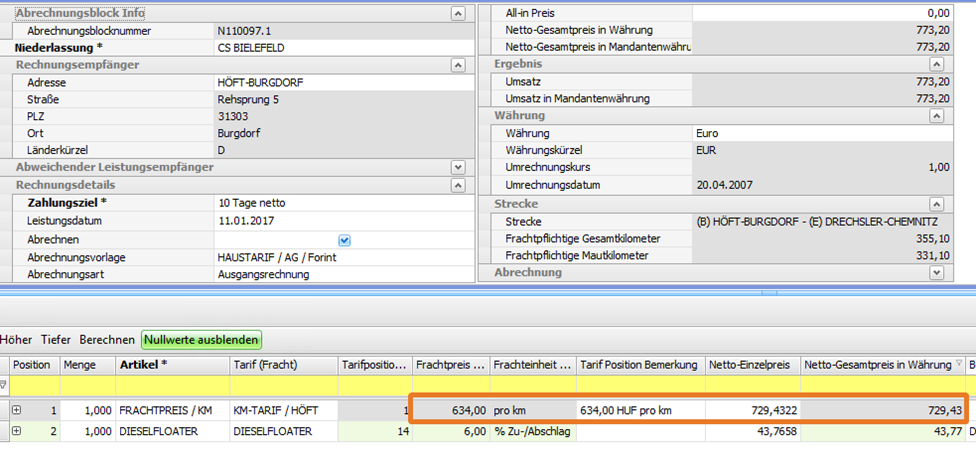This screenshot has height=460, width=976.
Task: Collapse the Ergebnis section arrow
Action: [x=936, y=64]
